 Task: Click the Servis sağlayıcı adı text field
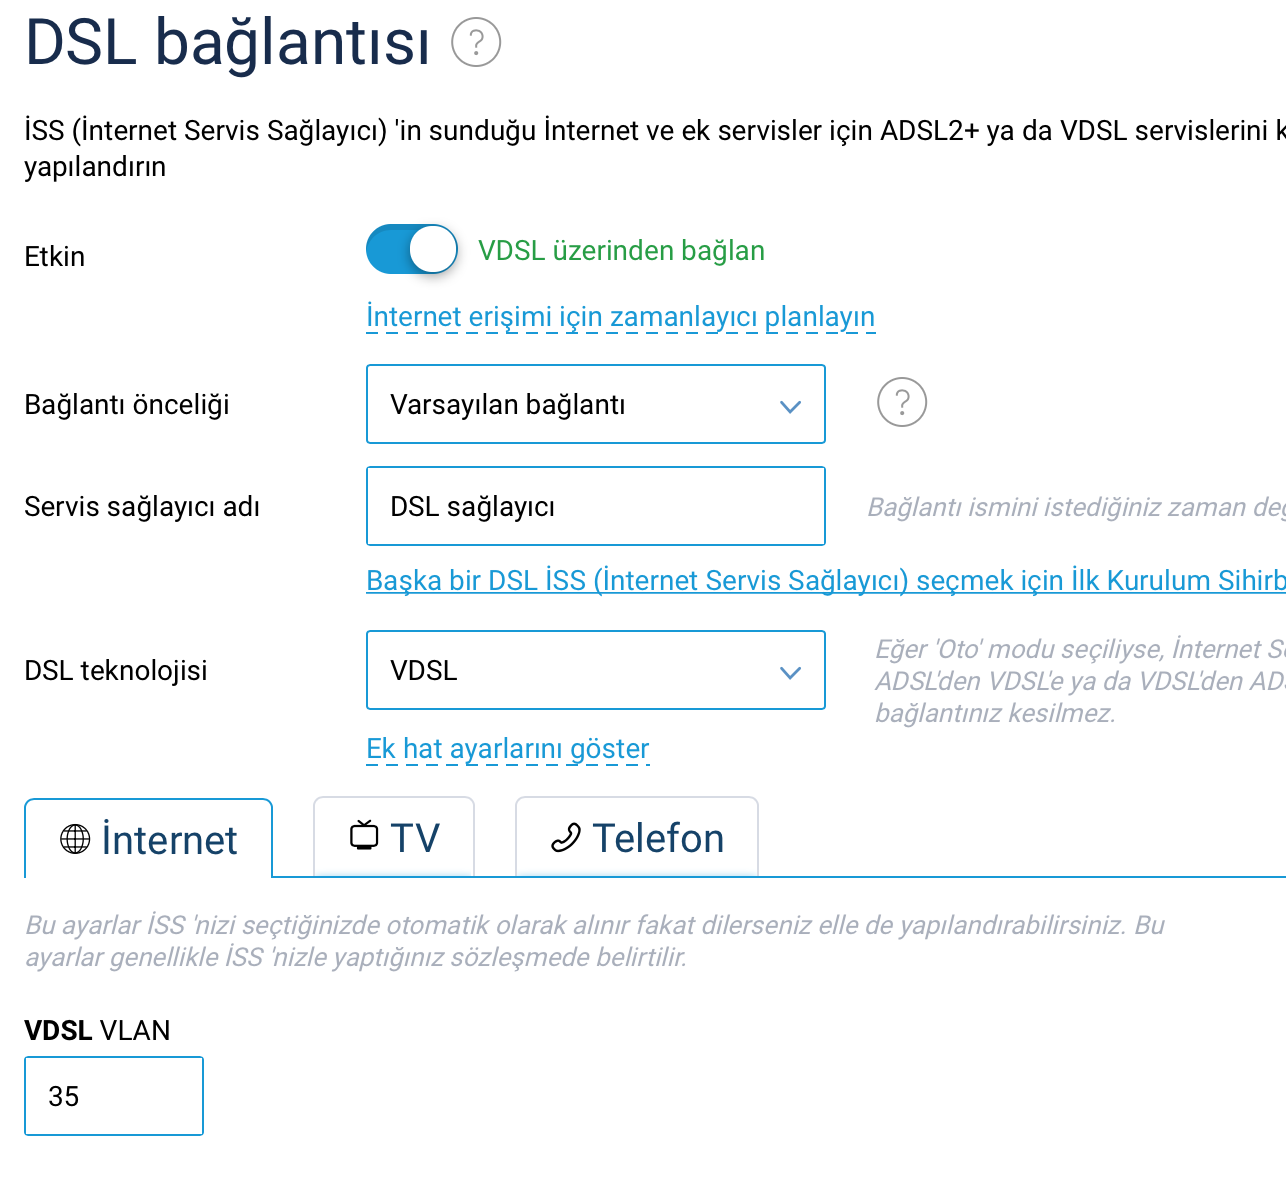(596, 506)
